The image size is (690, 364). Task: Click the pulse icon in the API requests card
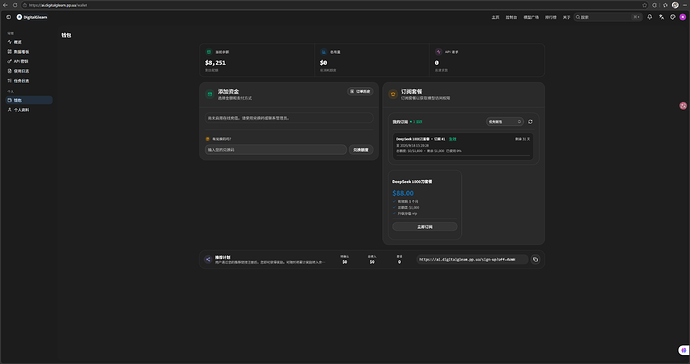pyautogui.click(x=438, y=52)
